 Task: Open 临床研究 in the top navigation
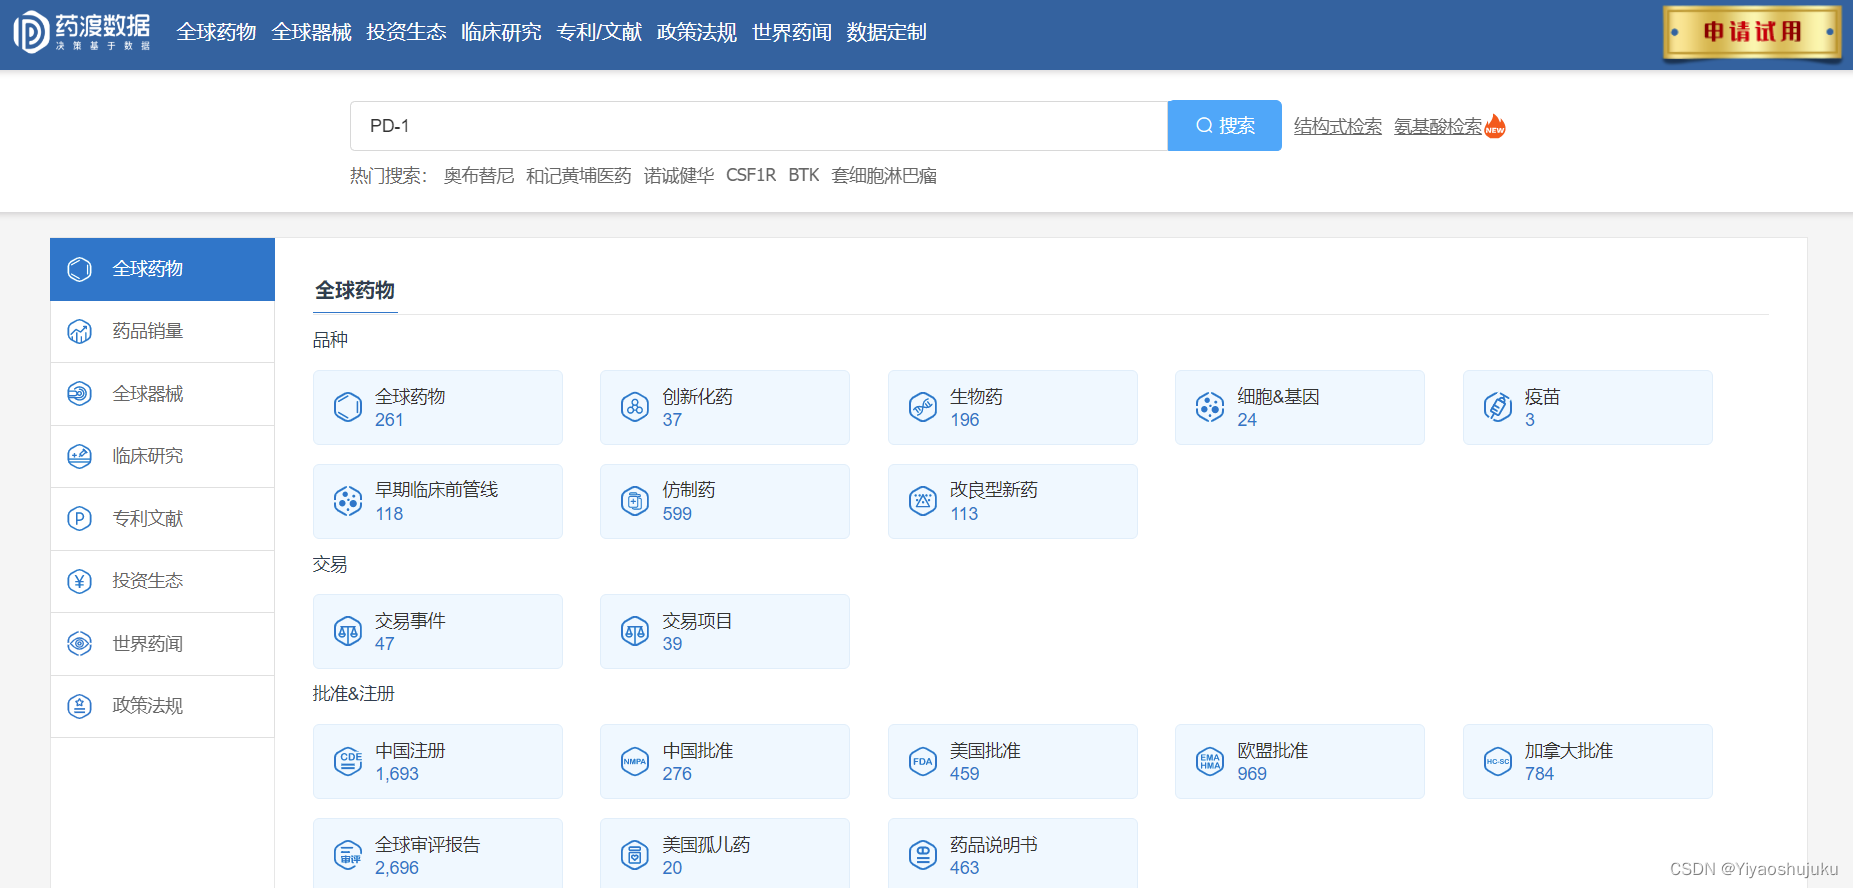pyautogui.click(x=501, y=32)
